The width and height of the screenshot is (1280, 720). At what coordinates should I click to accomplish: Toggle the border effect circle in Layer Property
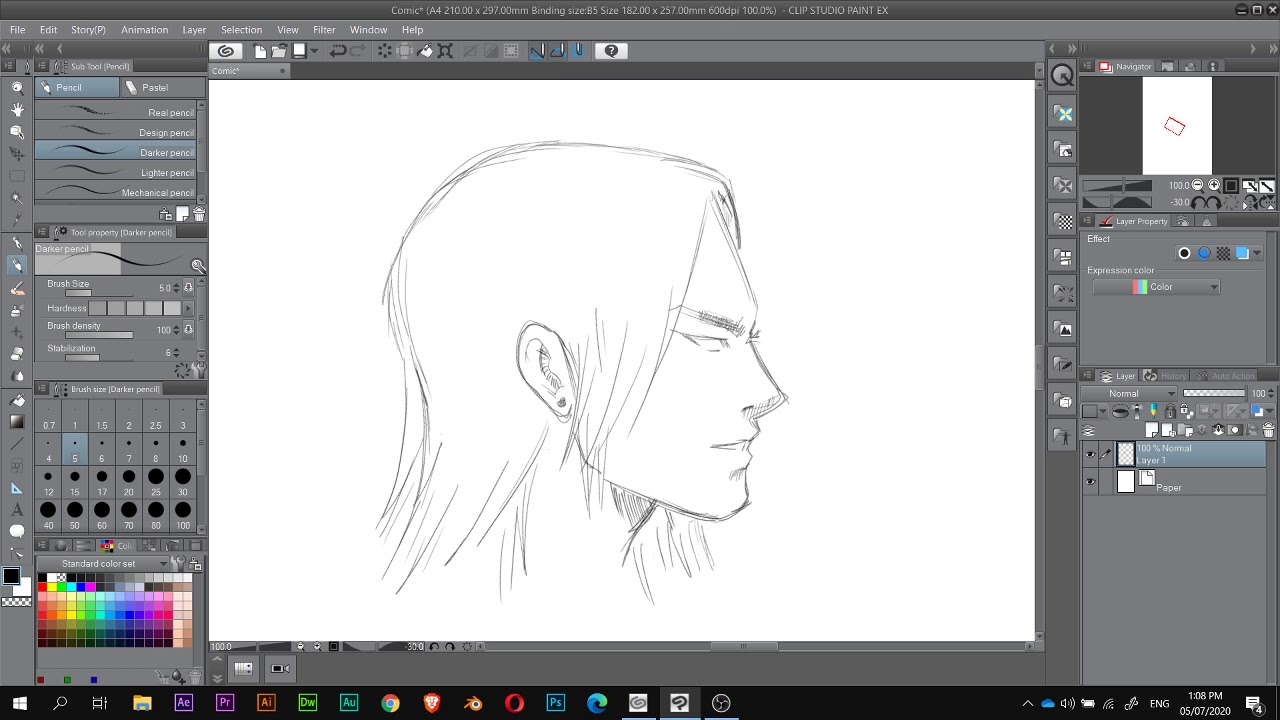coord(1185,253)
